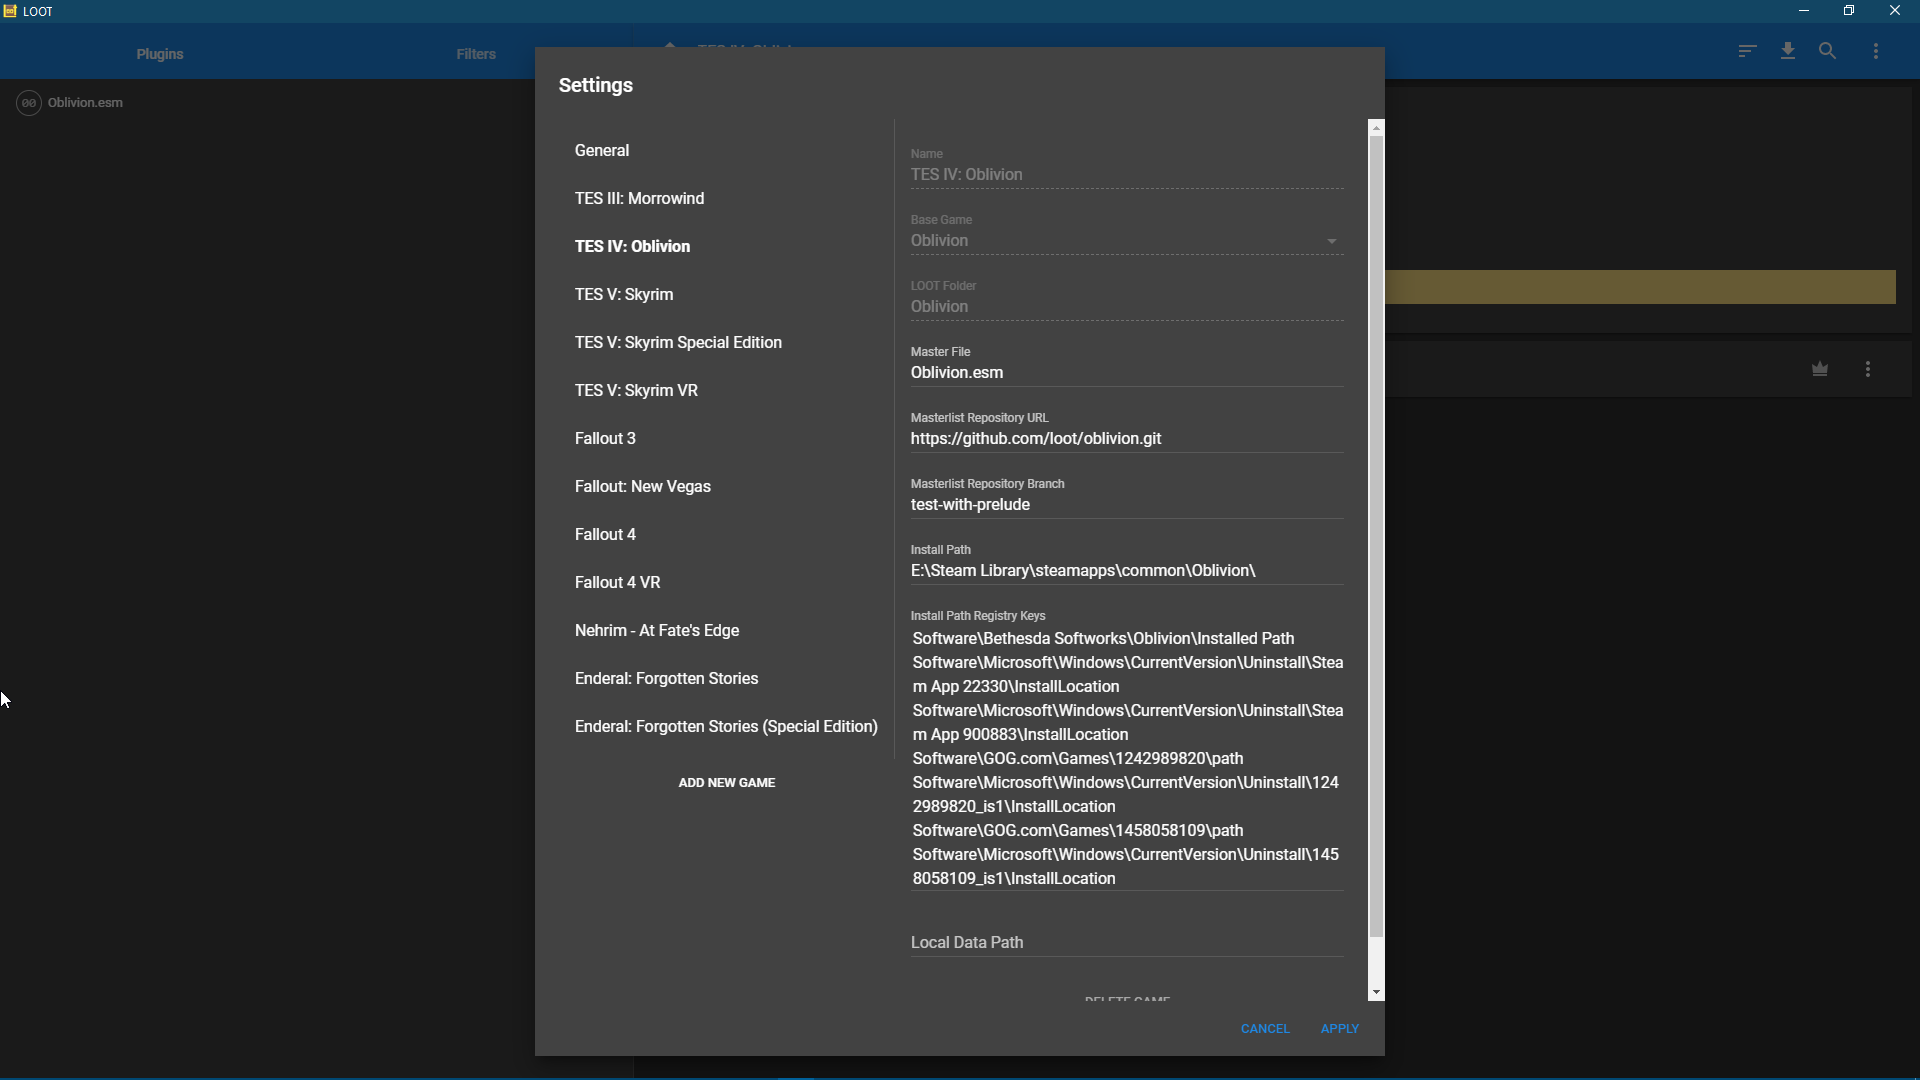Image resolution: width=1920 pixels, height=1080 pixels.
Task: Click the sort load order icon
Action: tap(1746, 51)
